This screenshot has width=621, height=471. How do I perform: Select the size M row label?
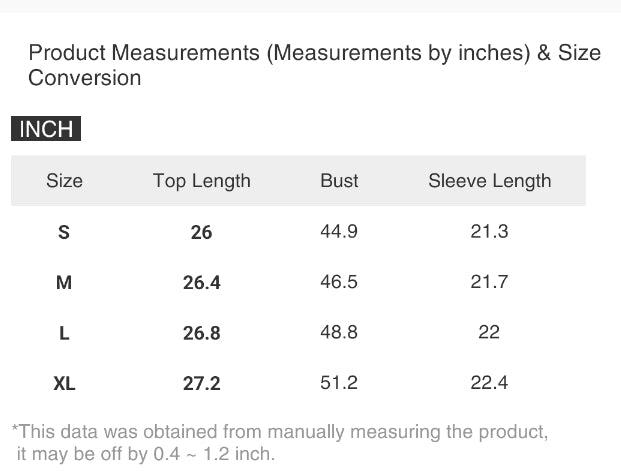[x=64, y=282]
